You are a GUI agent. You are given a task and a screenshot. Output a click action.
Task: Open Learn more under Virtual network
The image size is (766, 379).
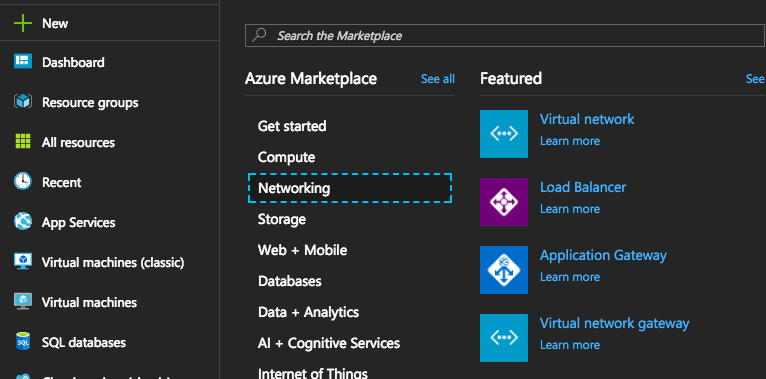click(x=570, y=141)
